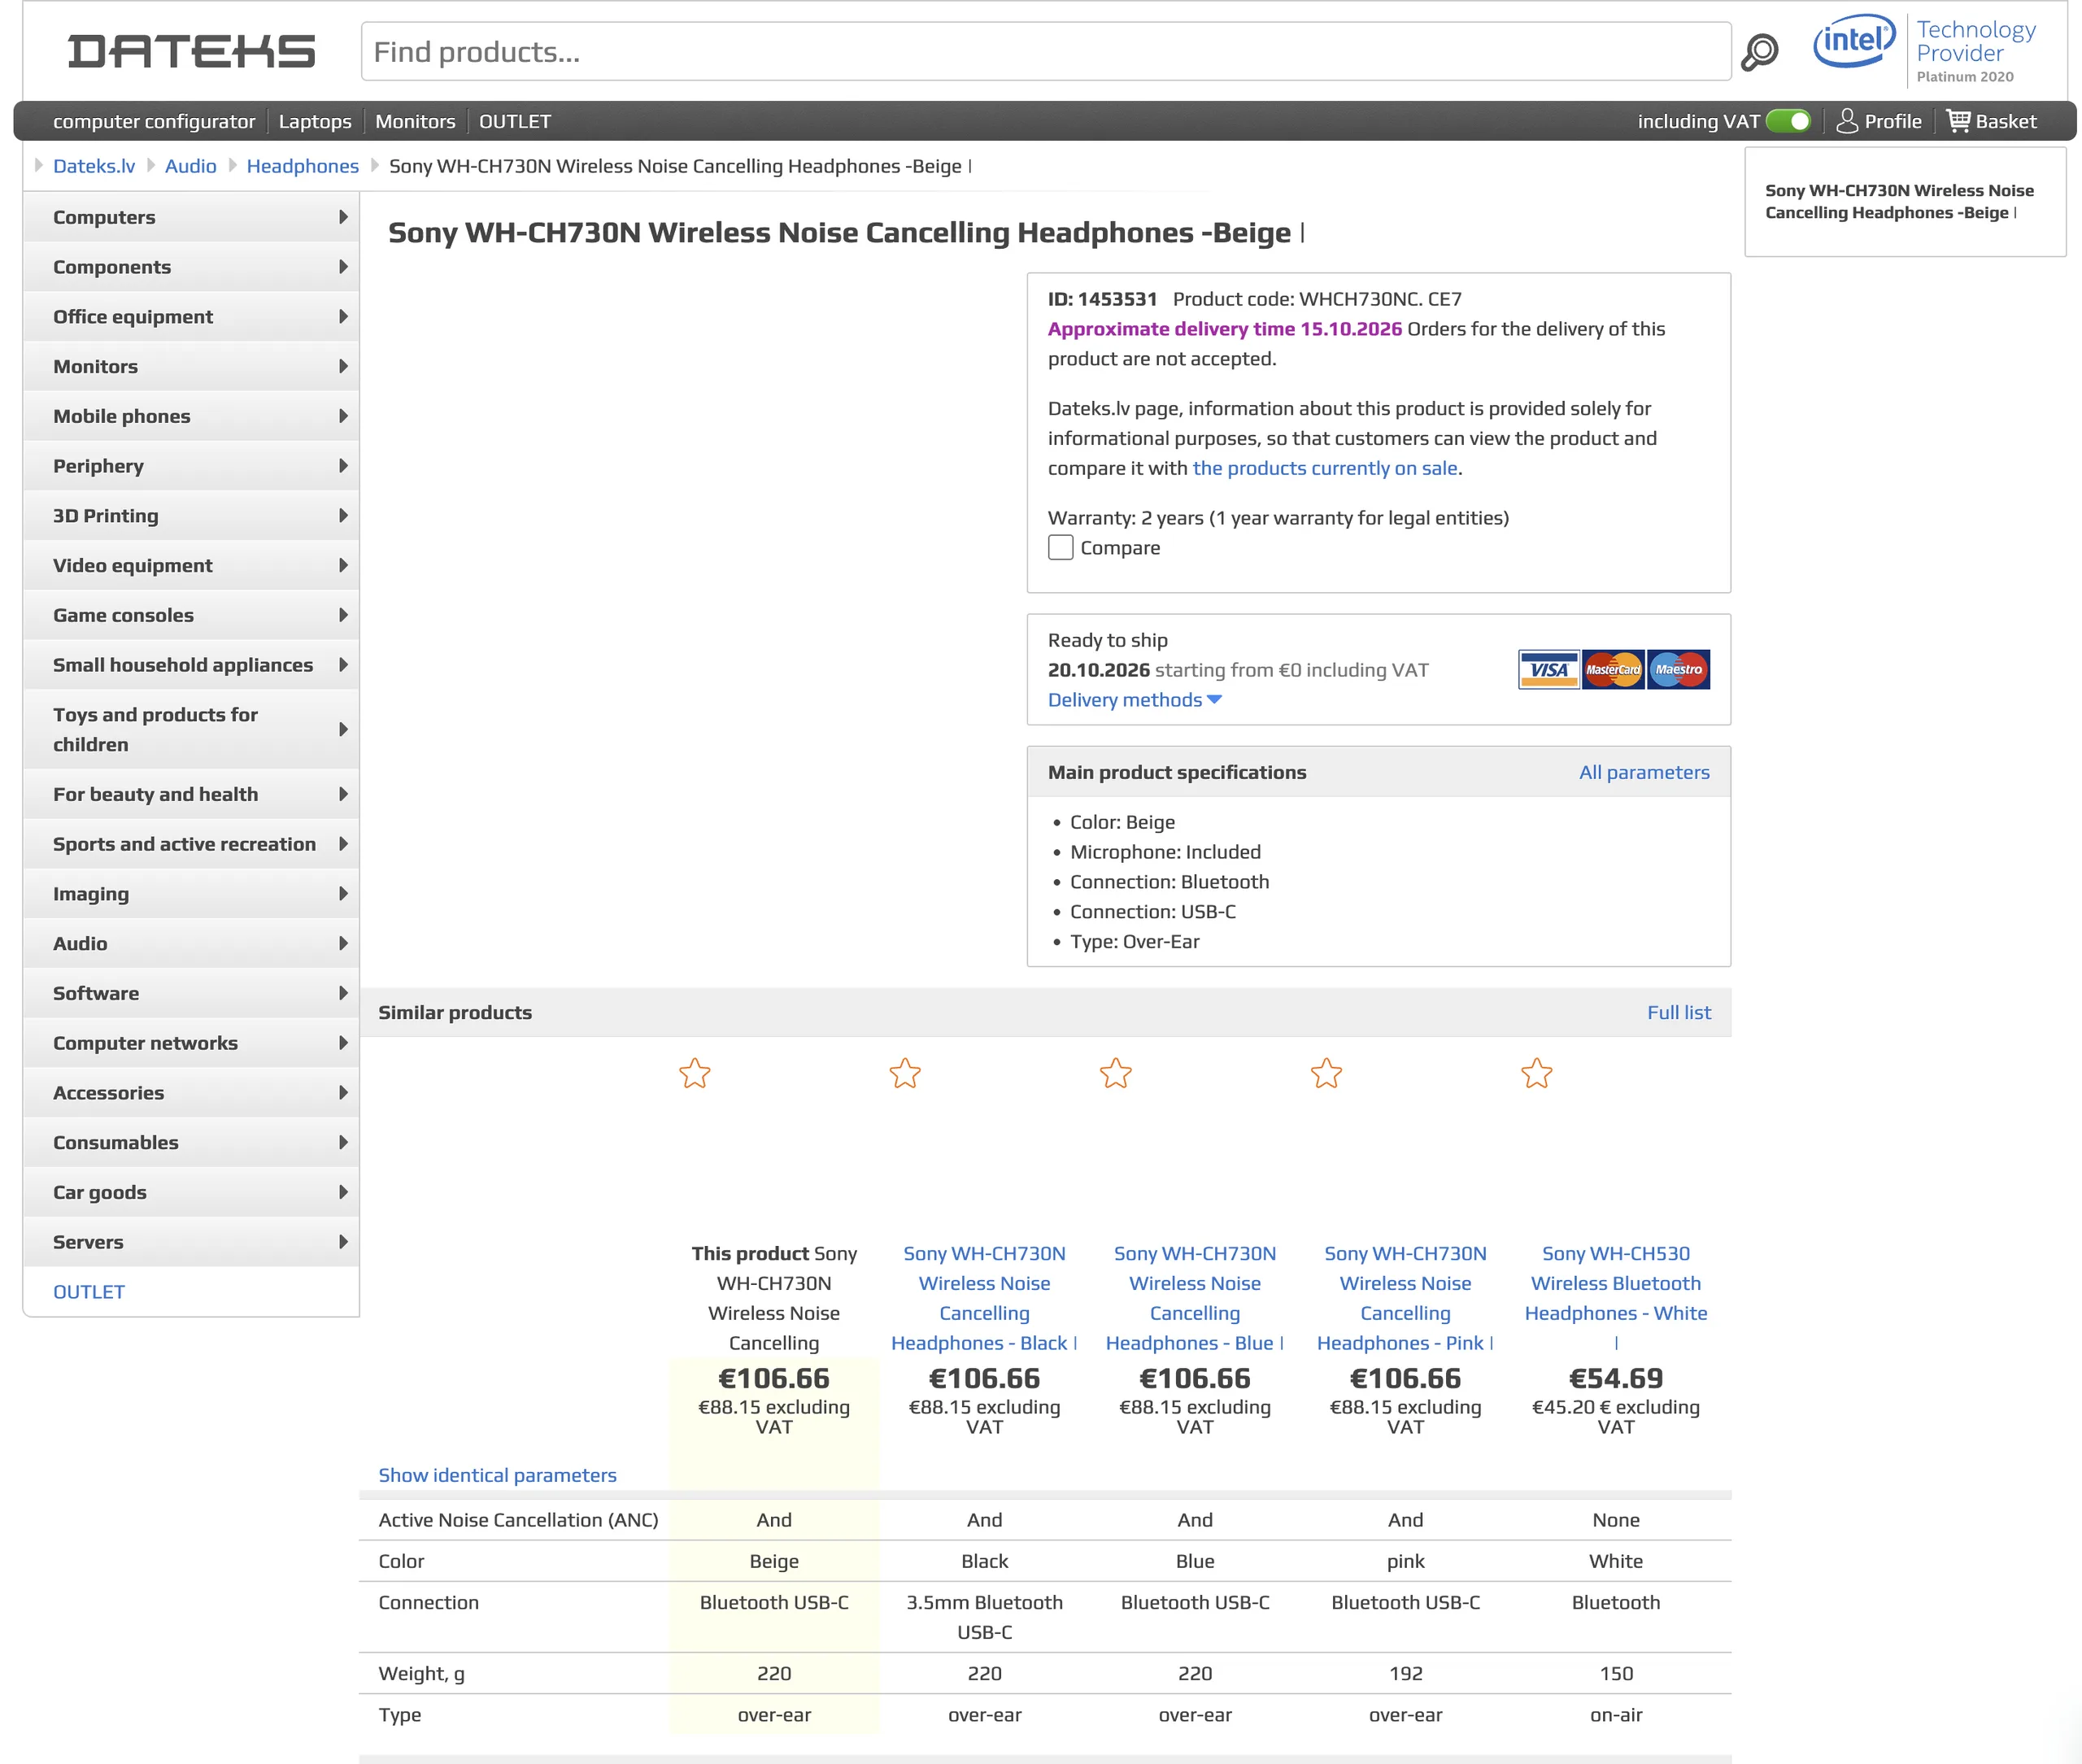Screen dimensions: 2082x1764
Task: Click the search magnifier icon
Action: 1759,52
